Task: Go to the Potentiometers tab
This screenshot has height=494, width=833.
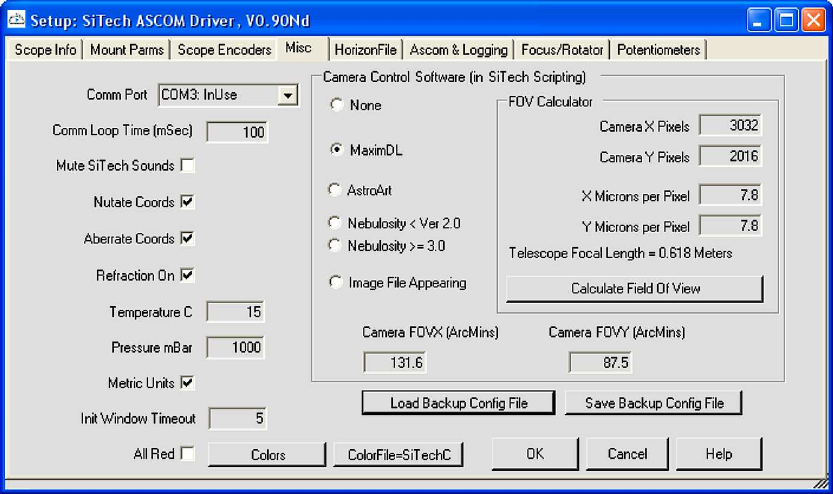Action: (658, 50)
